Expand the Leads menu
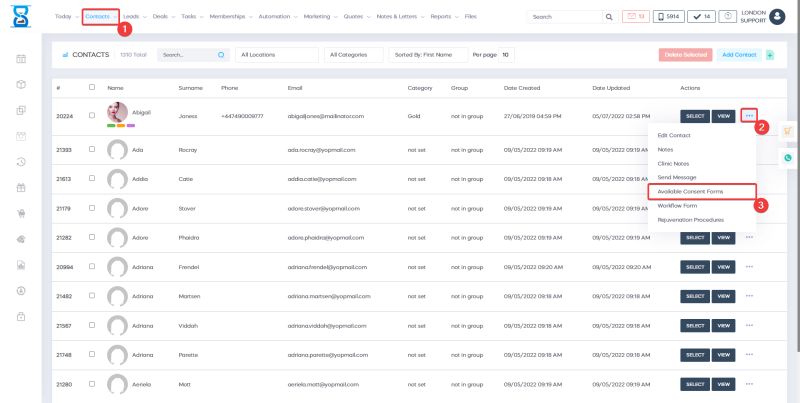 [135, 17]
